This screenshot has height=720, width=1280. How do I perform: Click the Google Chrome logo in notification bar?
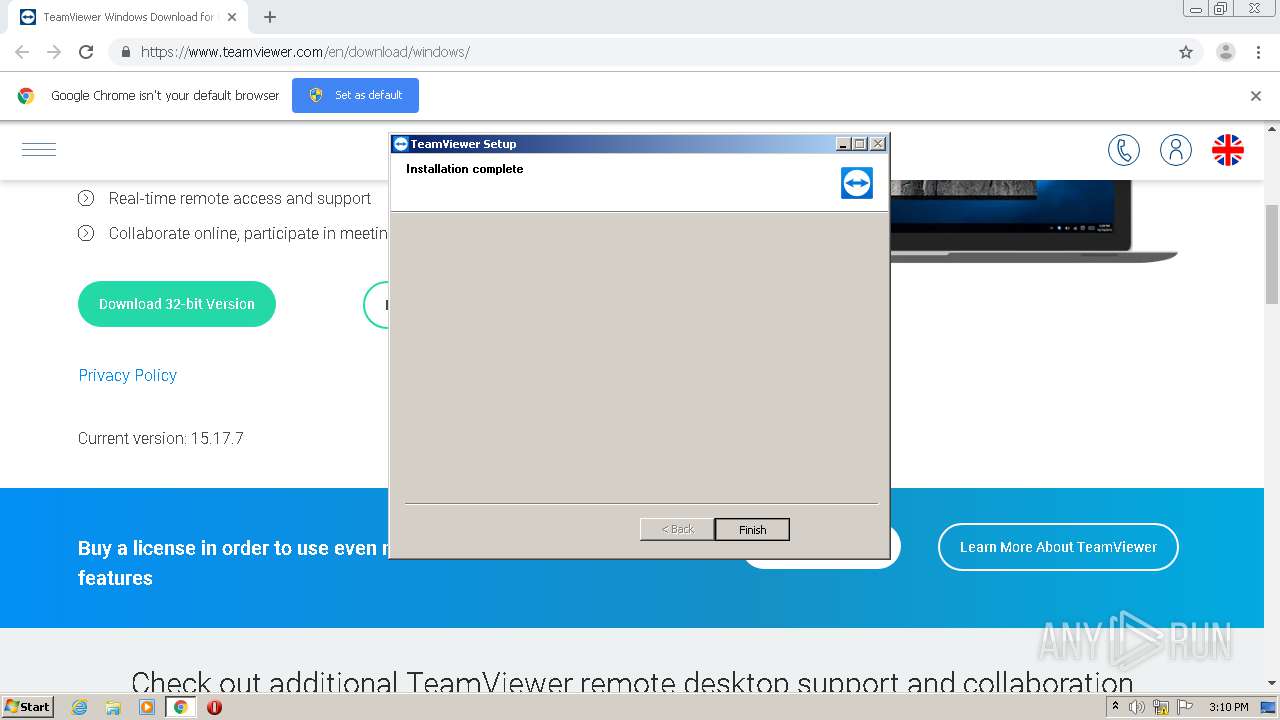point(26,96)
